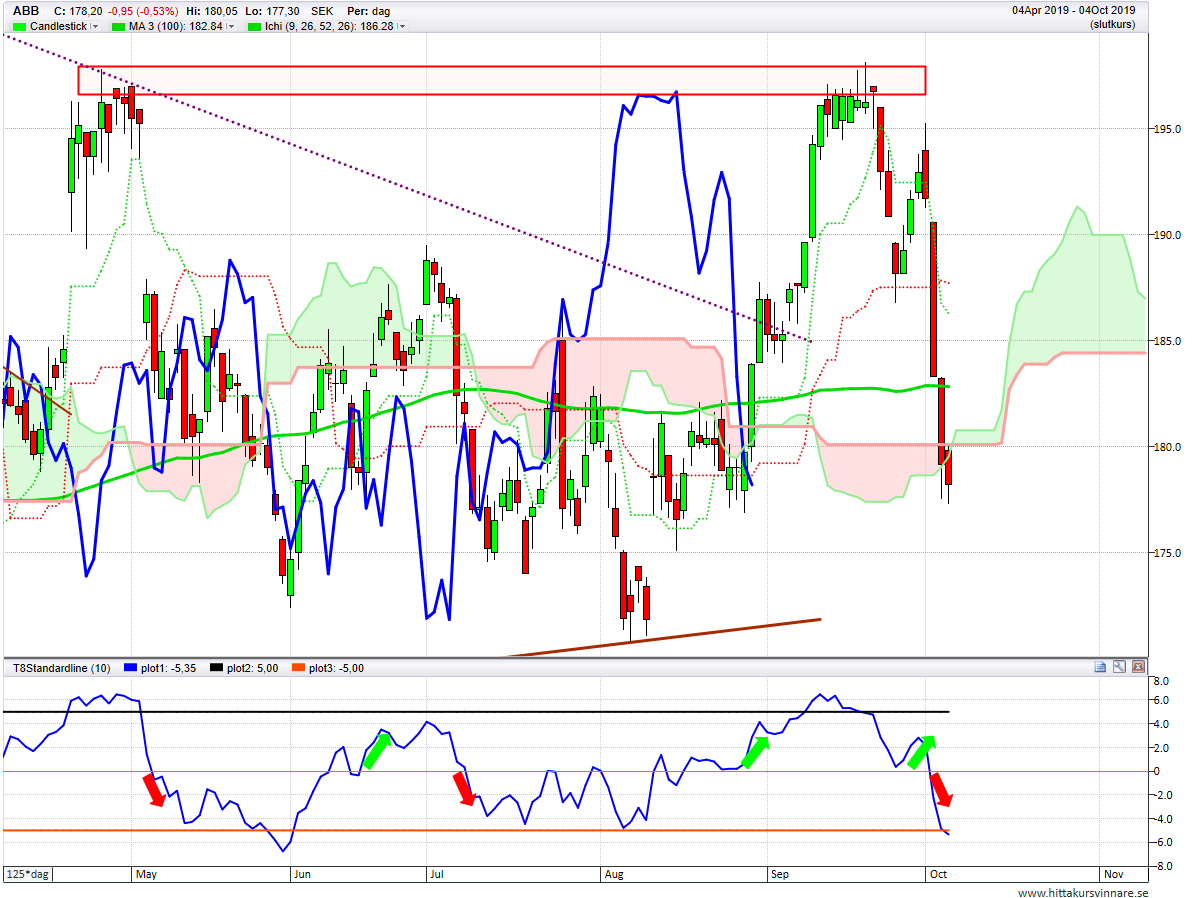Click the Ichi (9, 26, 52, 26): 186.28 label
This screenshot has height=898, width=1193.
pyautogui.click(x=329, y=26)
